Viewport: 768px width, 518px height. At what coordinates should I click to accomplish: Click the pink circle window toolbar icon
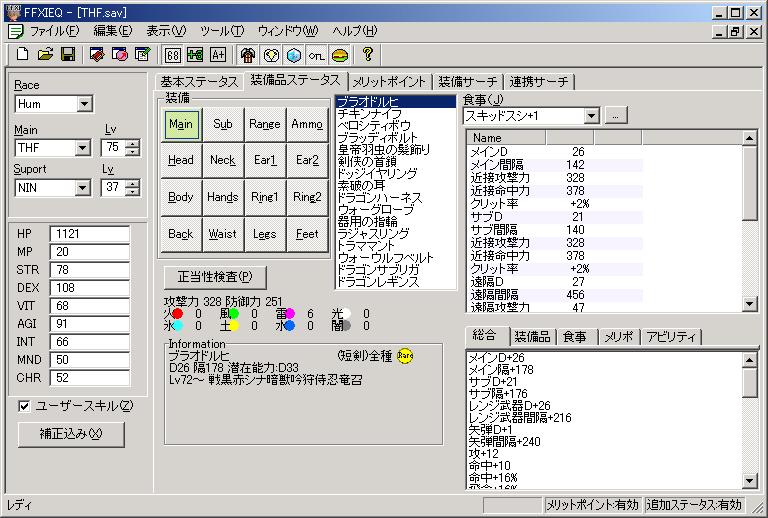coord(120,54)
